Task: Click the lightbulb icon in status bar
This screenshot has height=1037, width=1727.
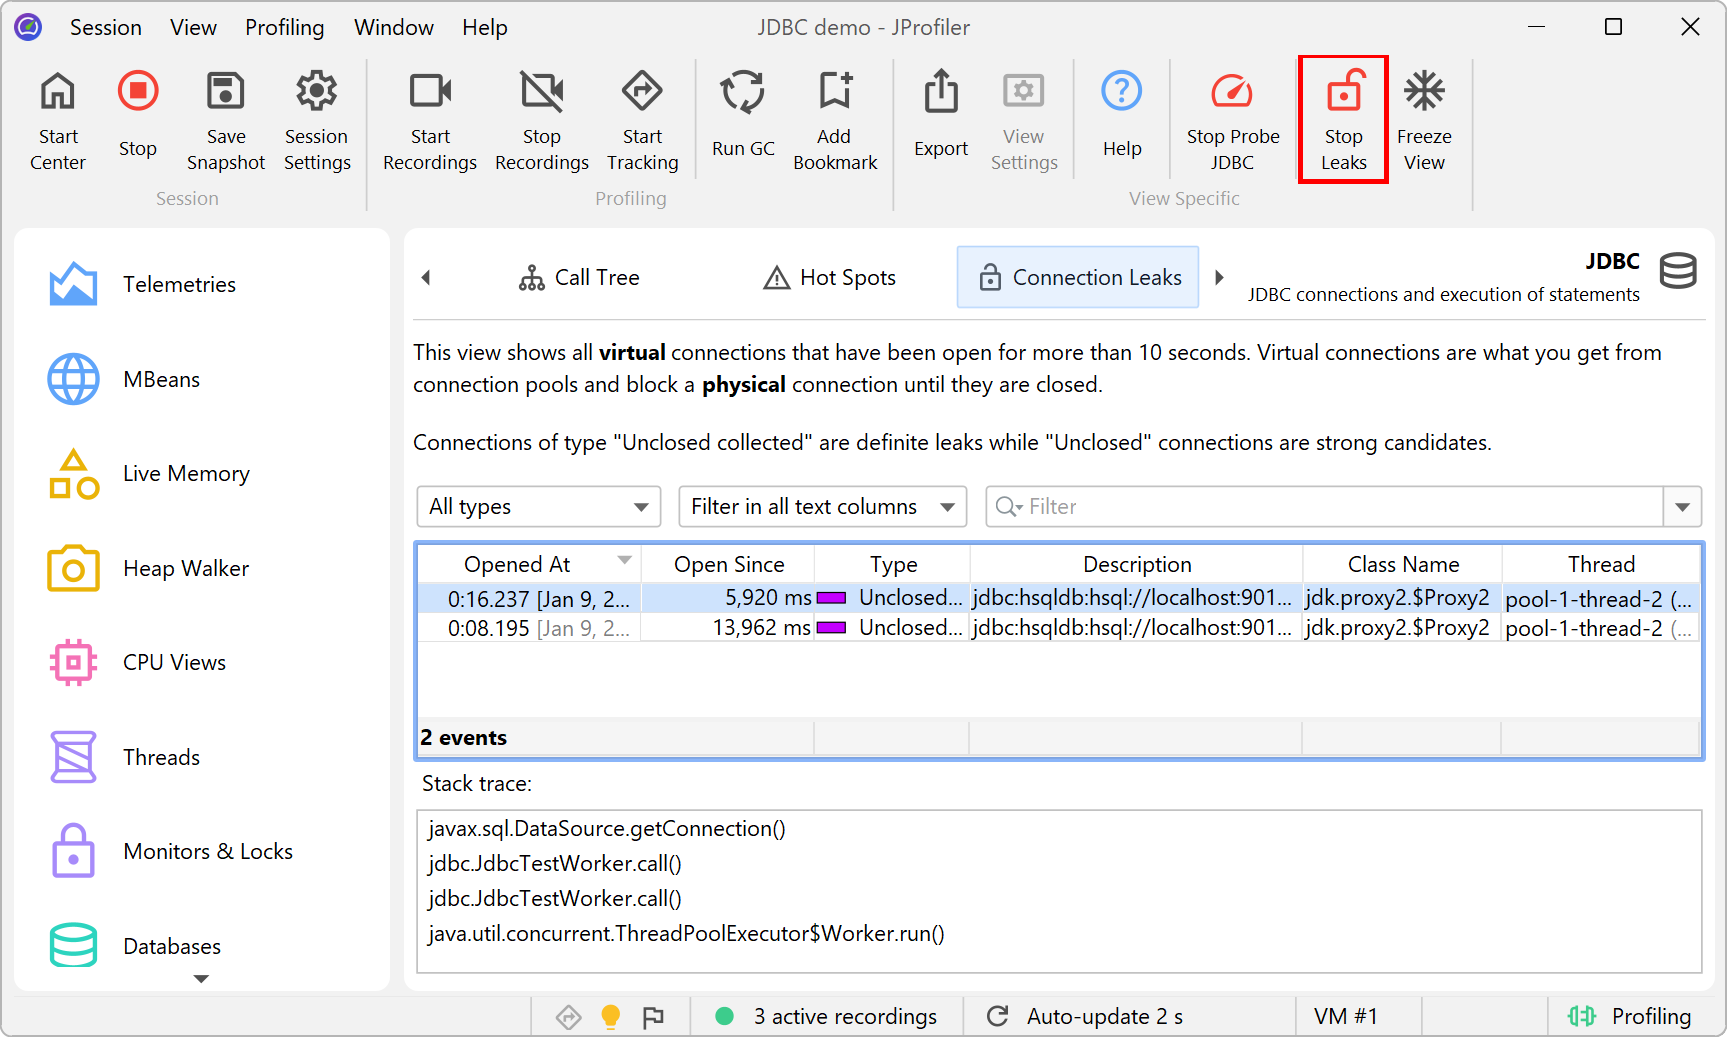Action: point(610,1017)
